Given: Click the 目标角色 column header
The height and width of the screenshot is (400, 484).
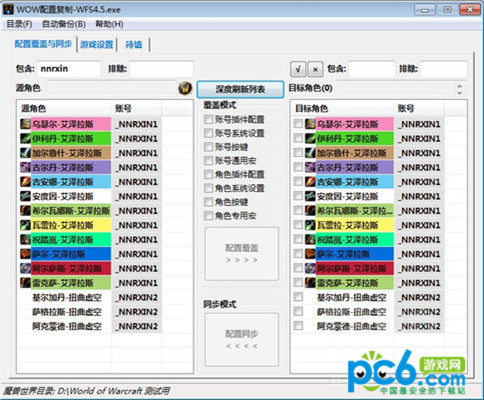Looking at the screenshot, I should 342,108.
